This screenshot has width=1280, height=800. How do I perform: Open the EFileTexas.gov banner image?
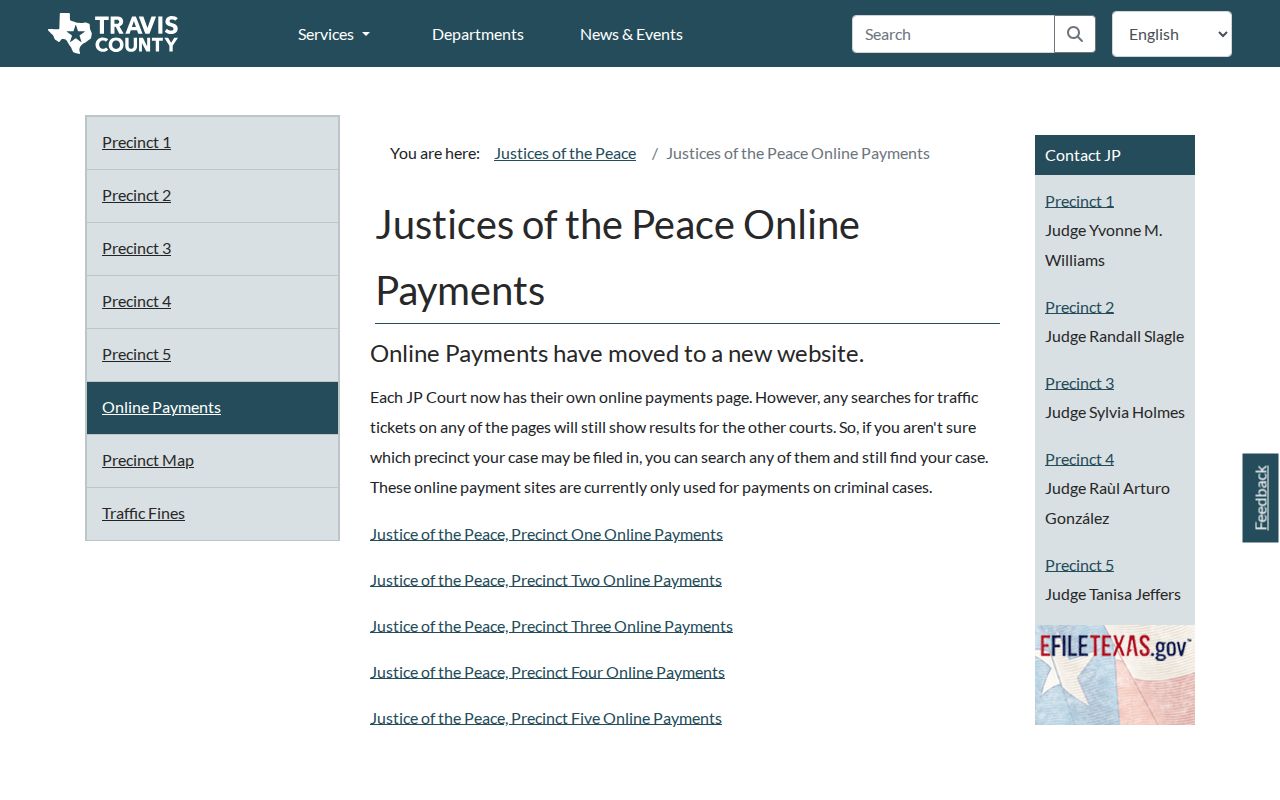click(1115, 675)
